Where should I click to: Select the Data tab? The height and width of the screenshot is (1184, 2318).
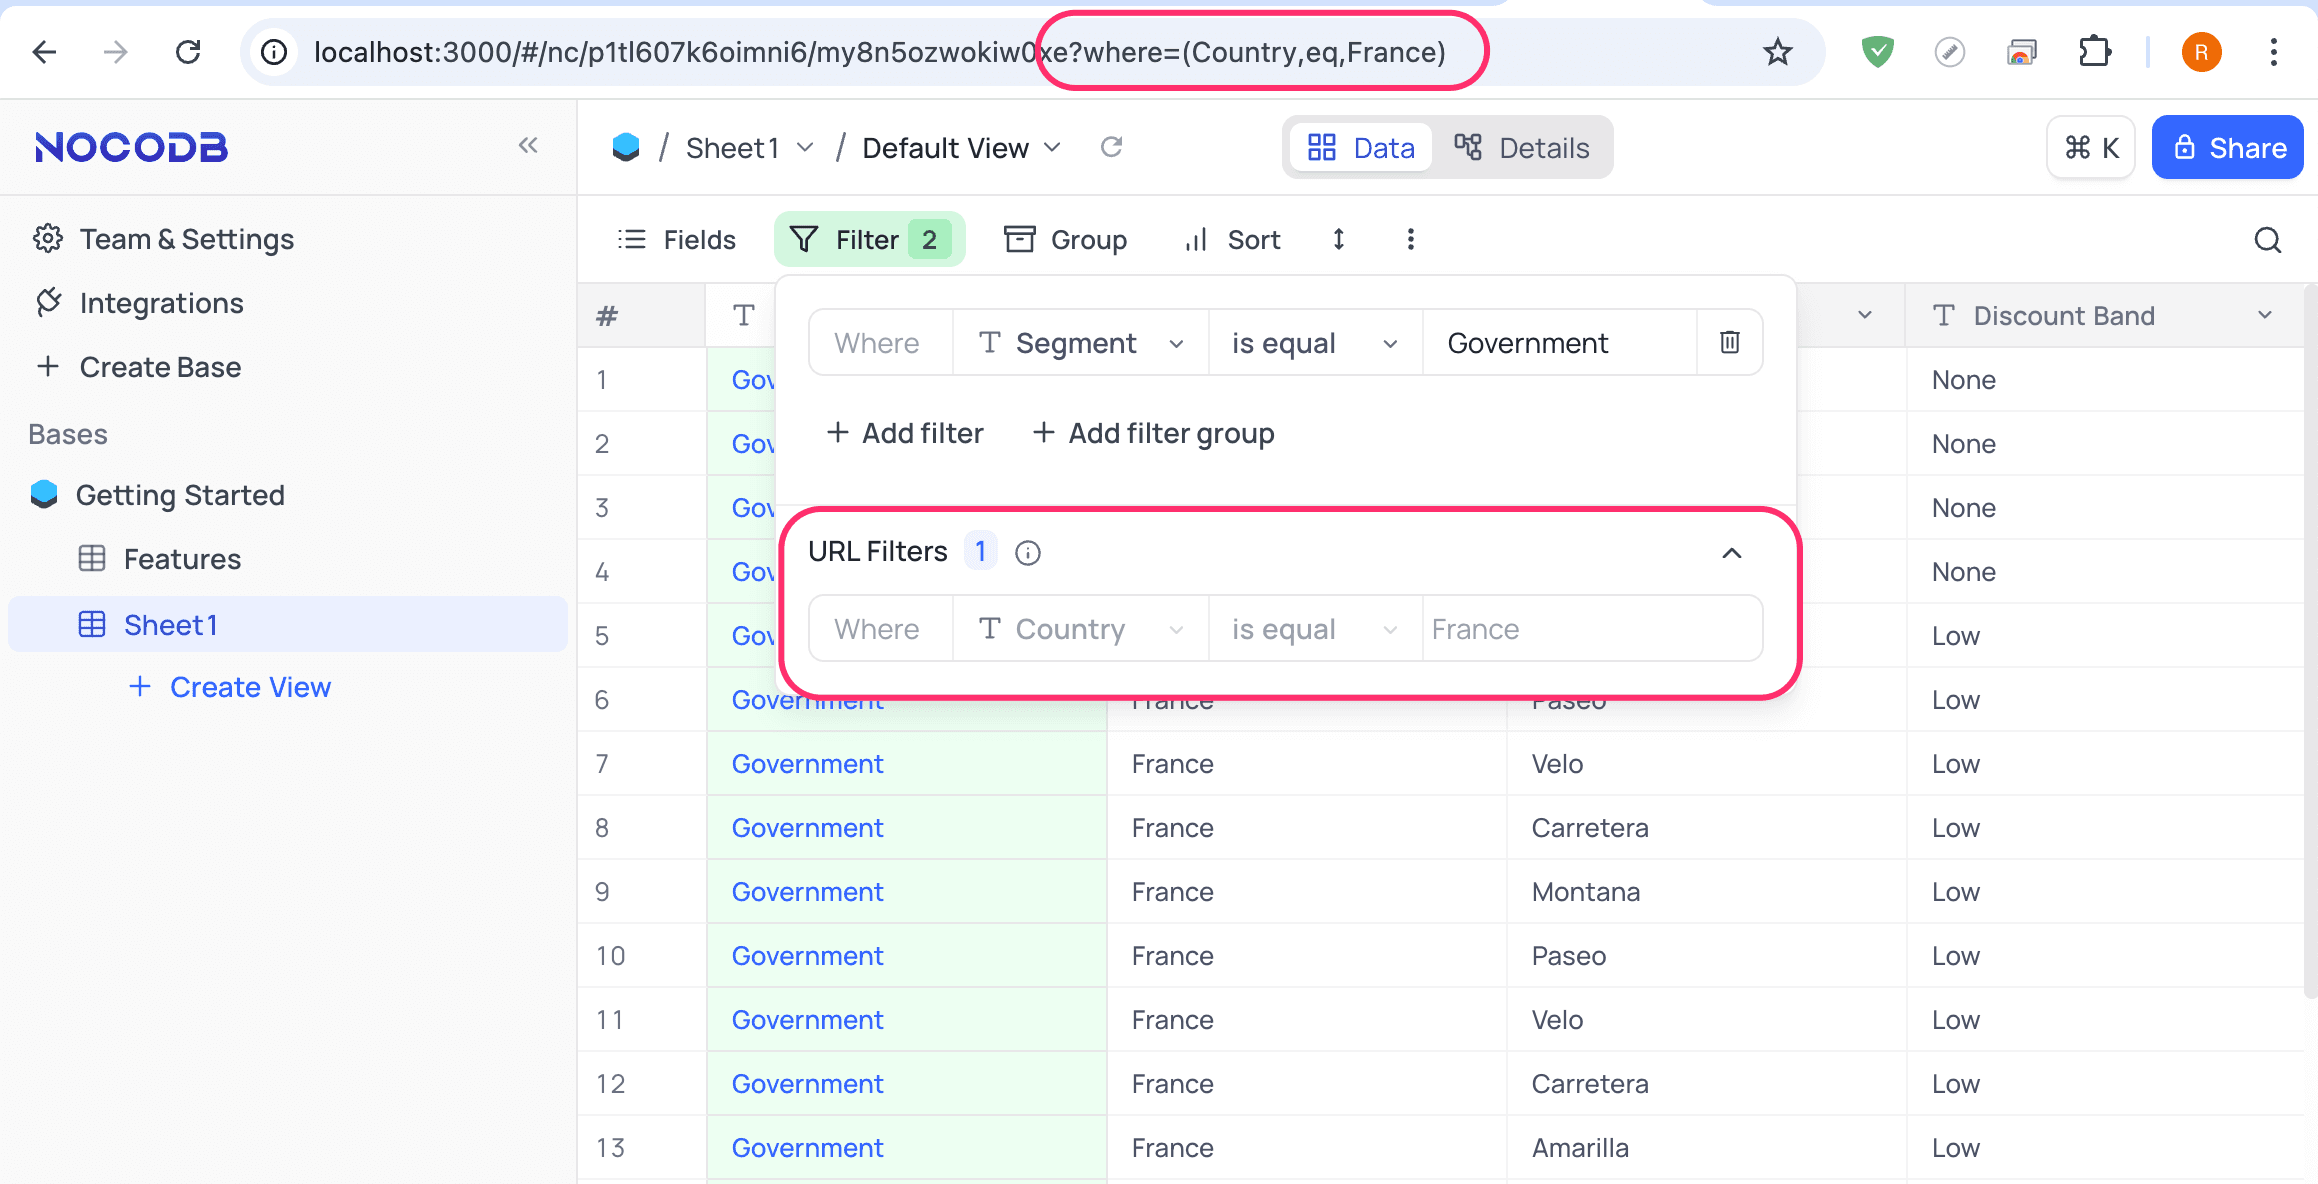1360,147
